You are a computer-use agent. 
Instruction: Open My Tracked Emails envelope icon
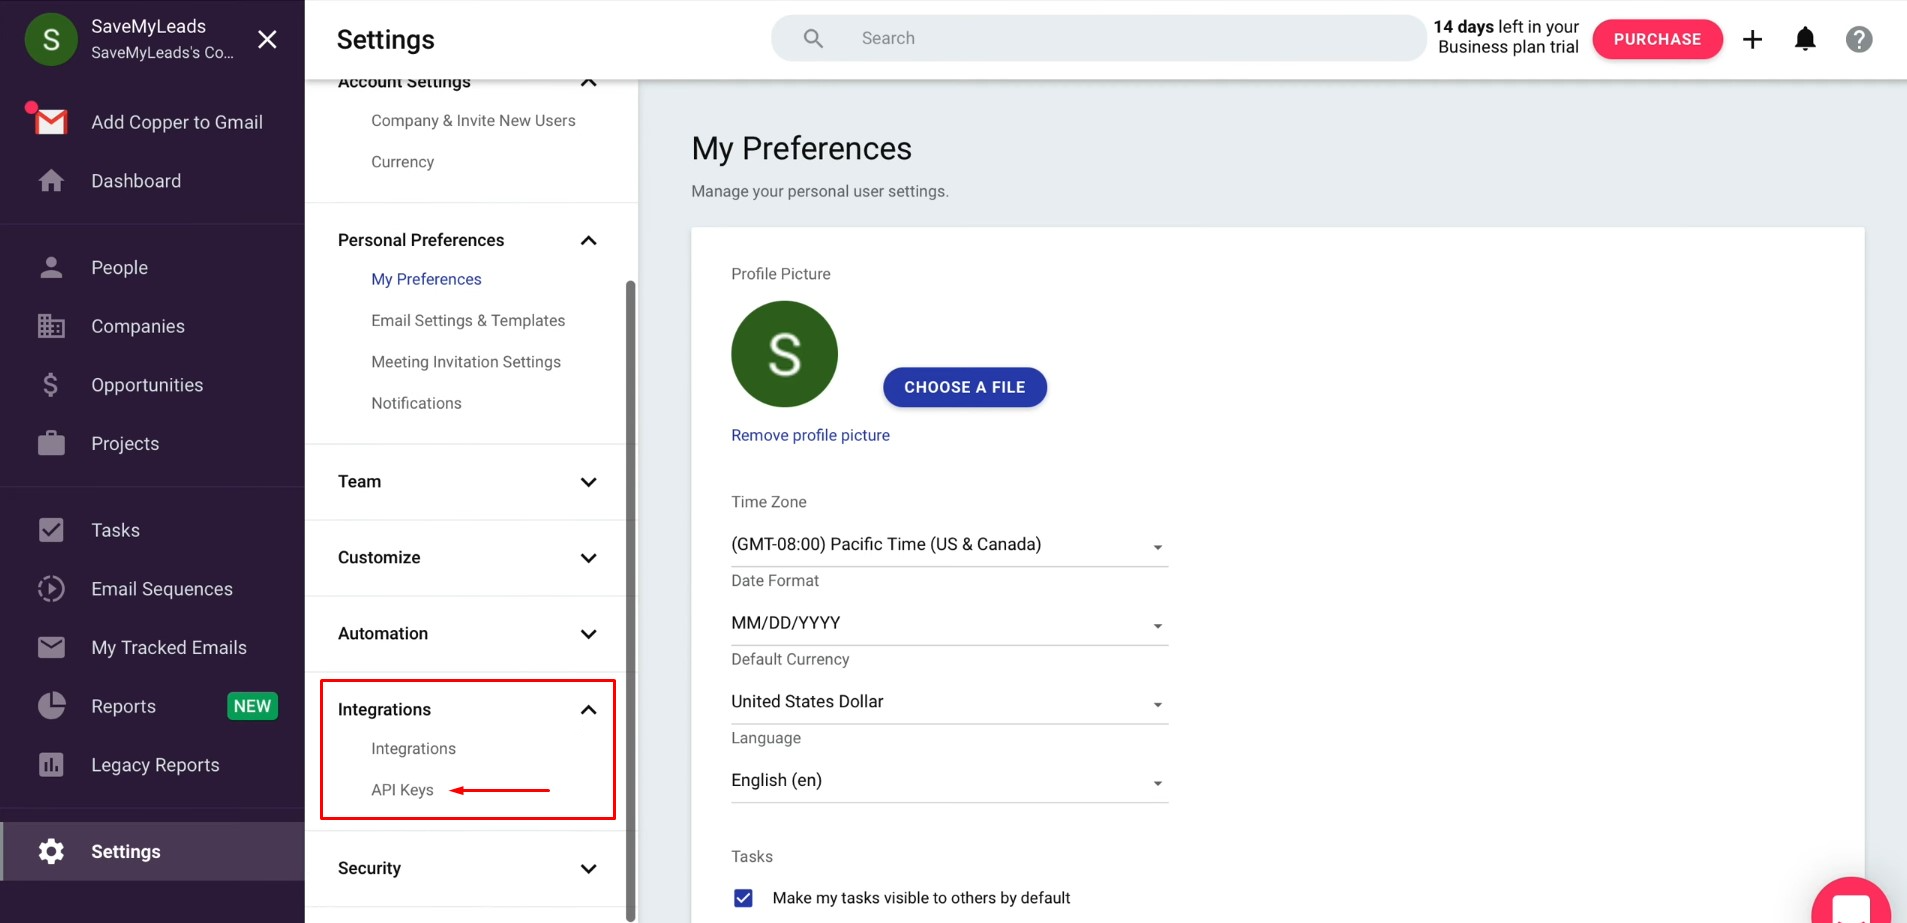pos(51,647)
